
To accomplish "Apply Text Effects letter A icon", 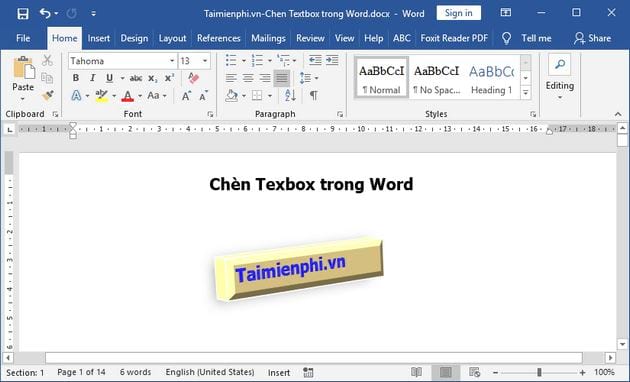I will (x=76, y=96).
